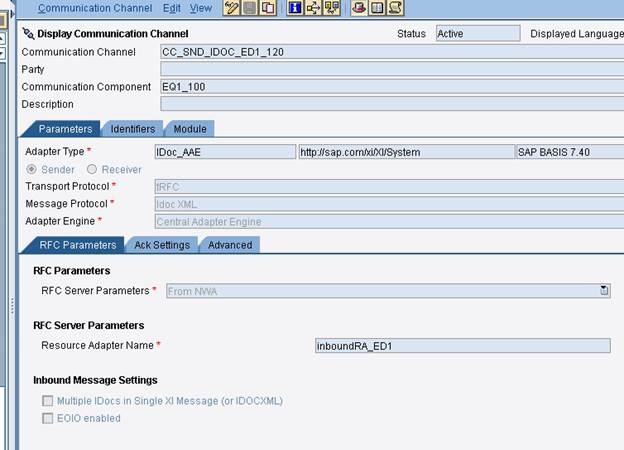Open the Adapter Engine dropdown field
This screenshot has width=624, height=450.
coord(389,222)
